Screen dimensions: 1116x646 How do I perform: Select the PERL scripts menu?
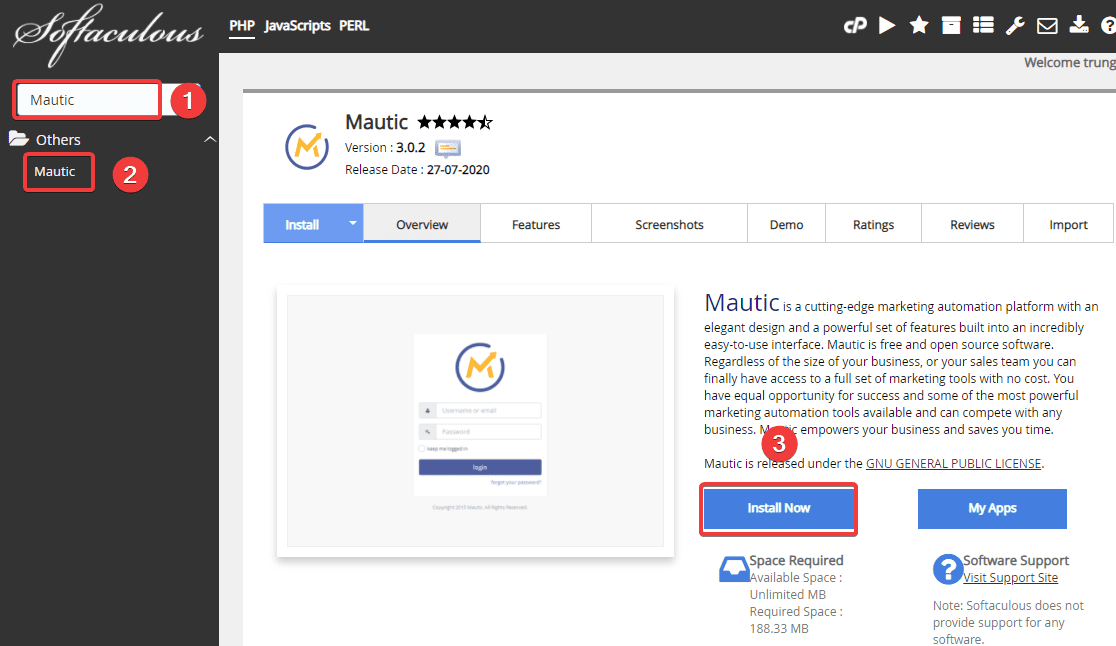pos(354,26)
